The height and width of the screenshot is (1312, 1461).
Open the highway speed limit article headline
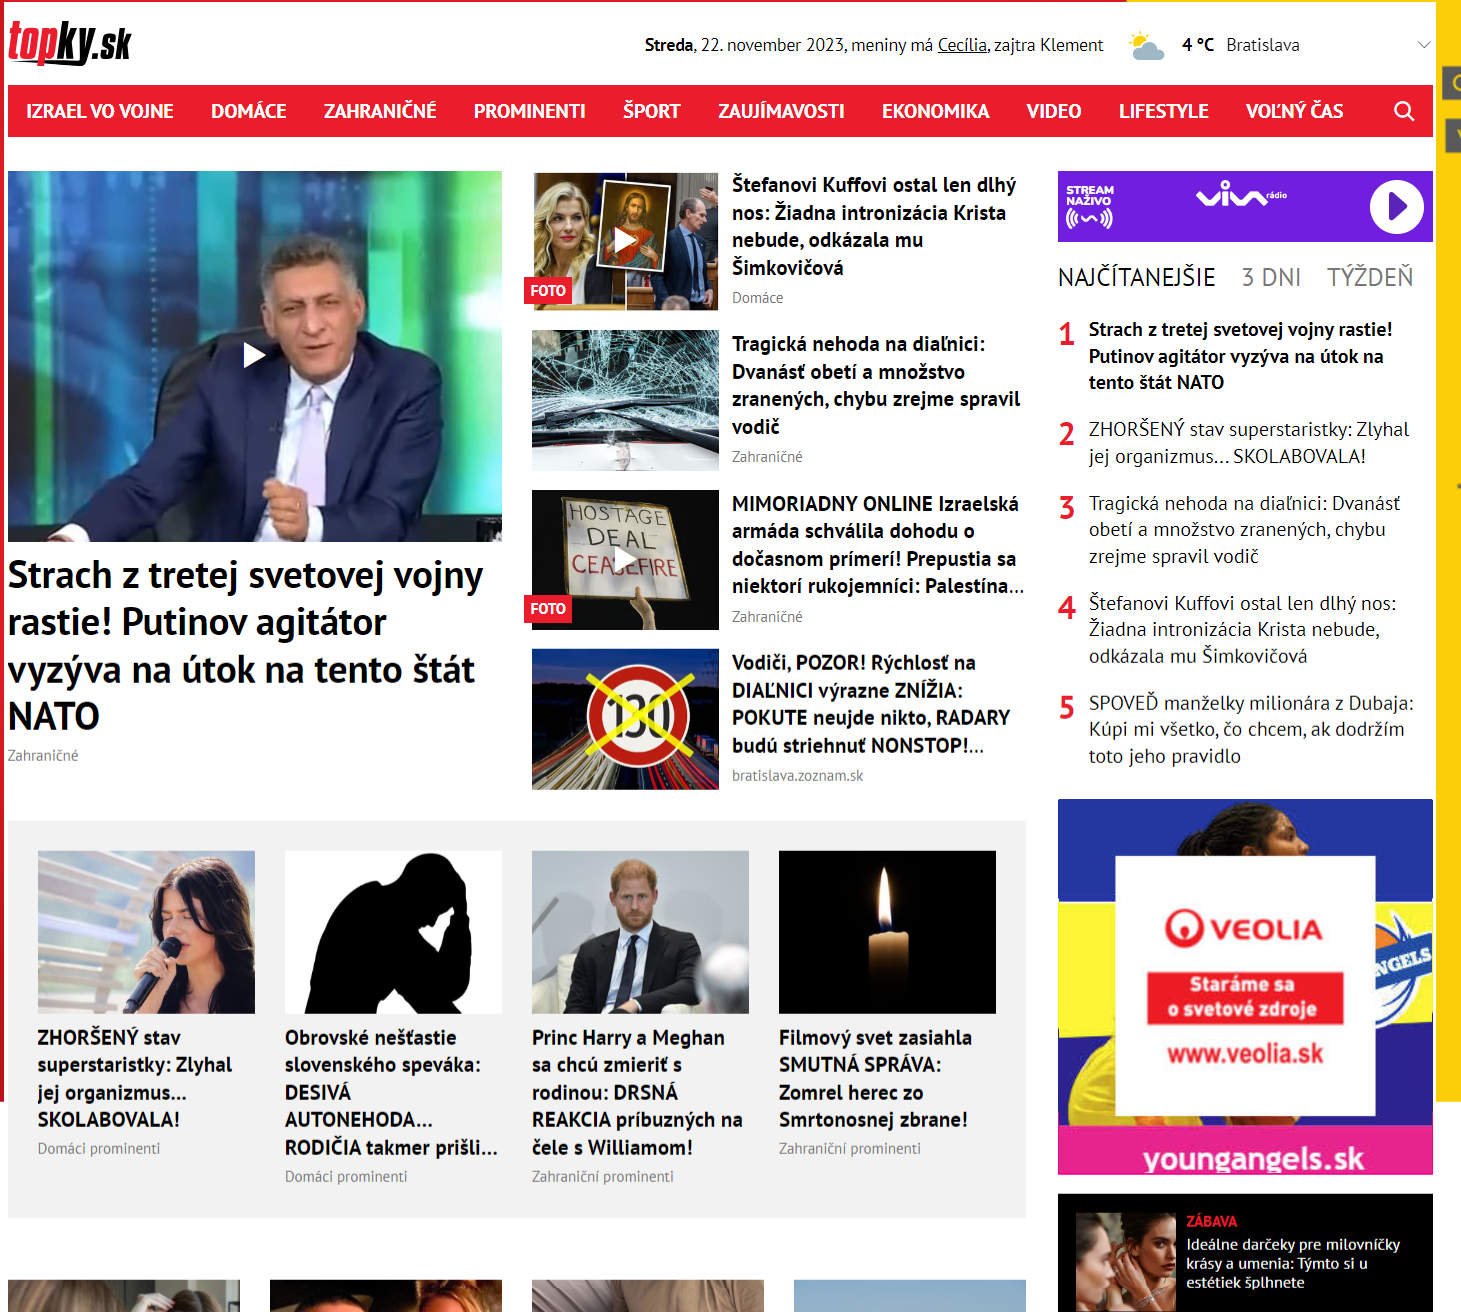870,704
